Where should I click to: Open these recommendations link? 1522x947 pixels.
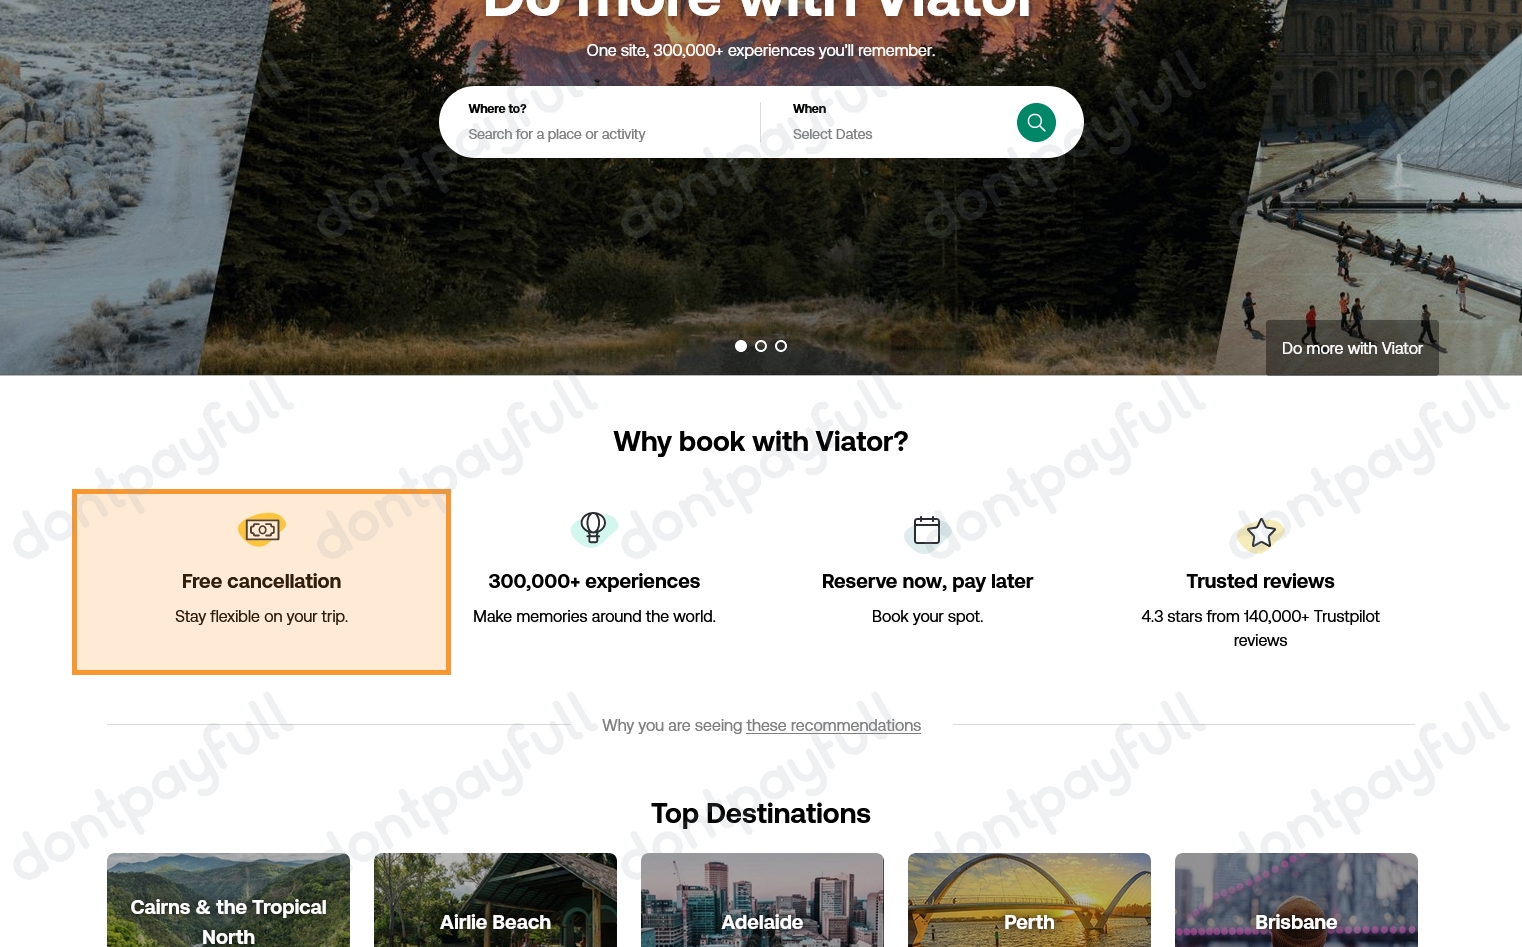pyautogui.click(x=833, y=725)
